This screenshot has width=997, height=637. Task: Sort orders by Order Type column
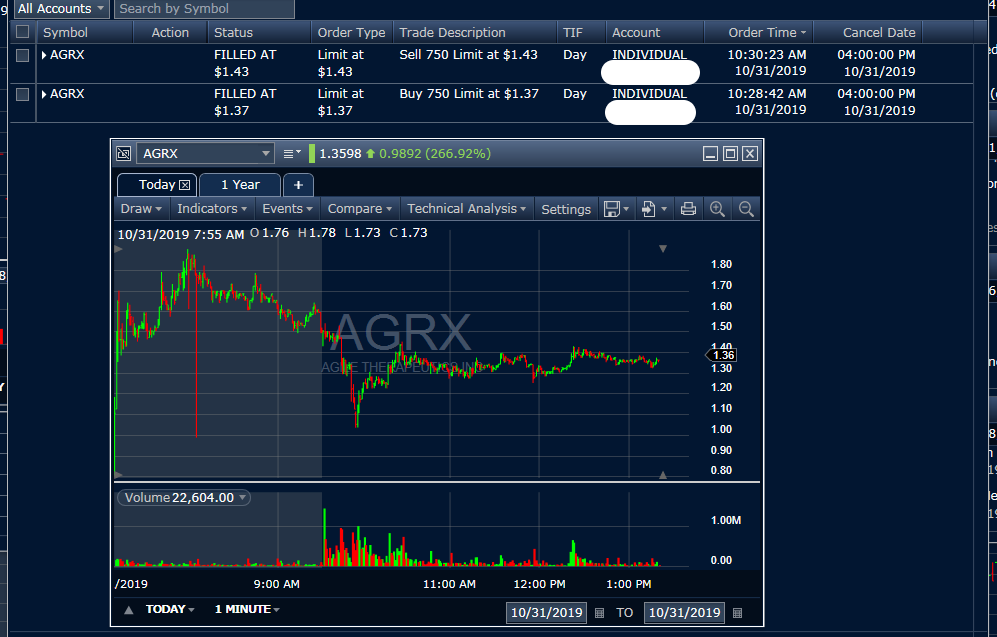[x=352, y=32]
